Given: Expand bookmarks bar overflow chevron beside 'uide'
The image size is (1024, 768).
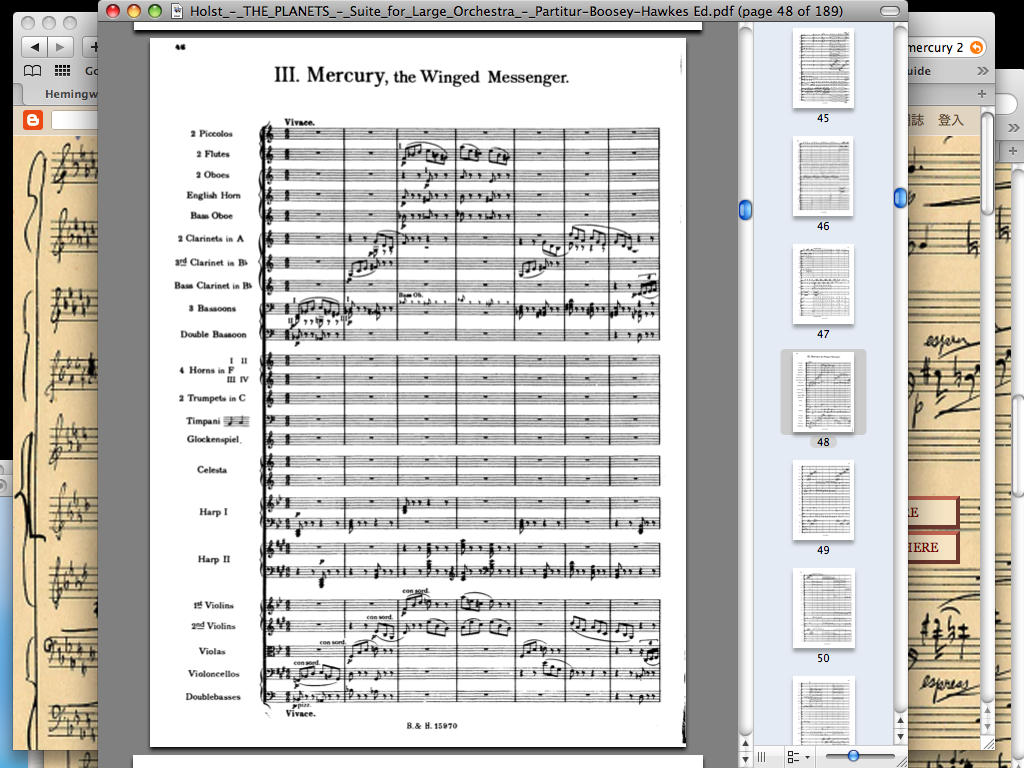Looking at the screenshot, I should coord(983,71).
